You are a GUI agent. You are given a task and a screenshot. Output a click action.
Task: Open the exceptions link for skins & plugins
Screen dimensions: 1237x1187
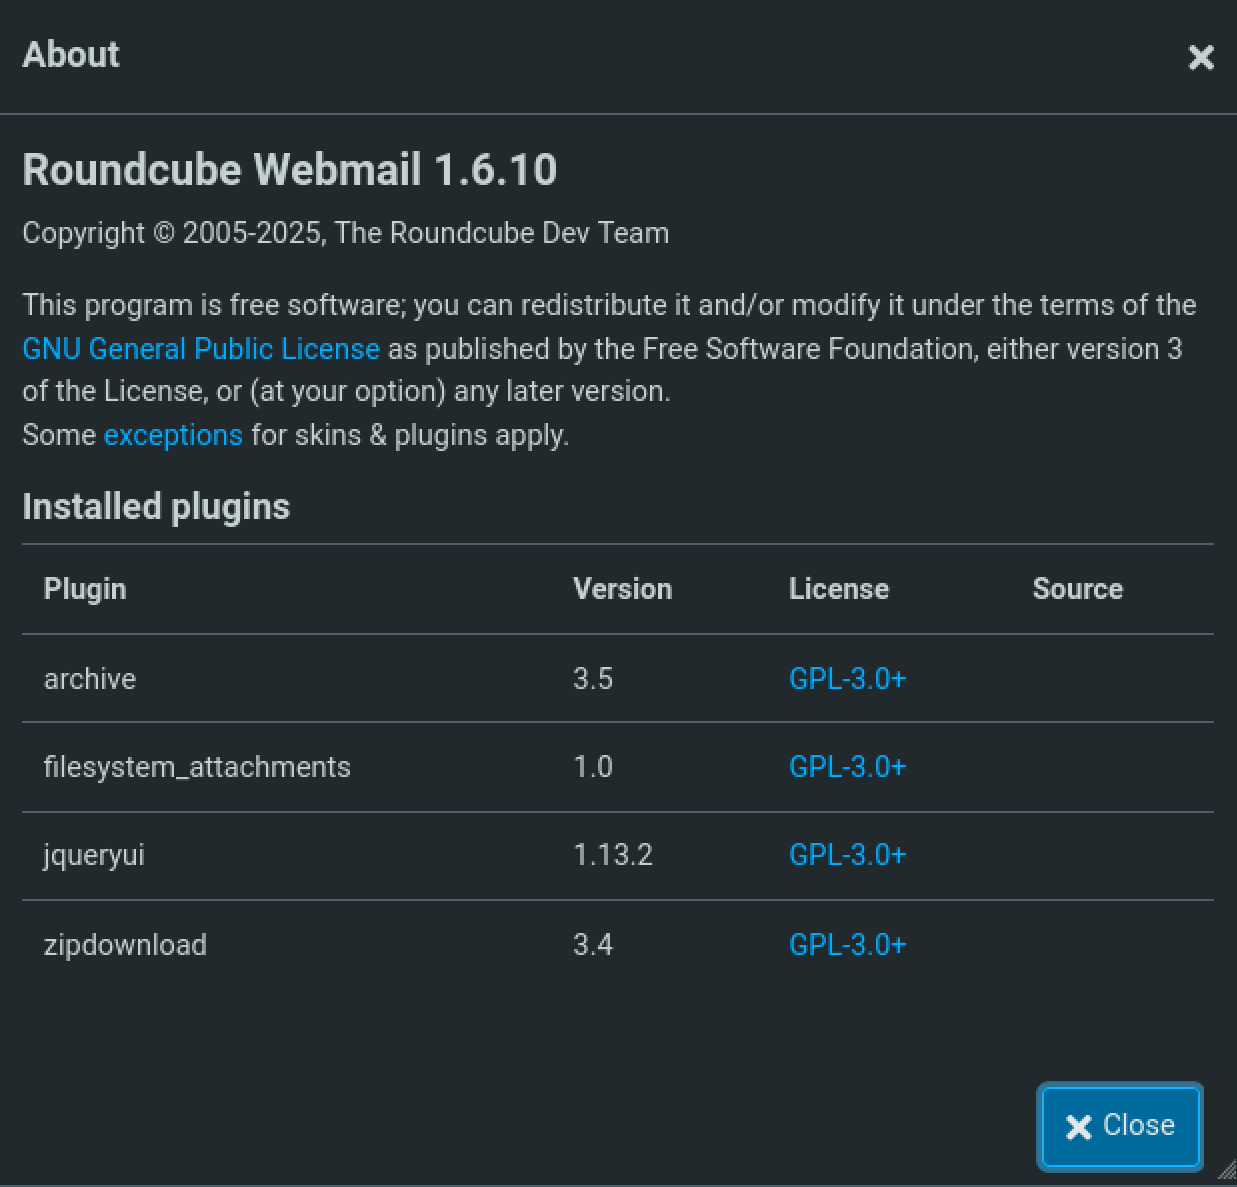coord(173,435)
